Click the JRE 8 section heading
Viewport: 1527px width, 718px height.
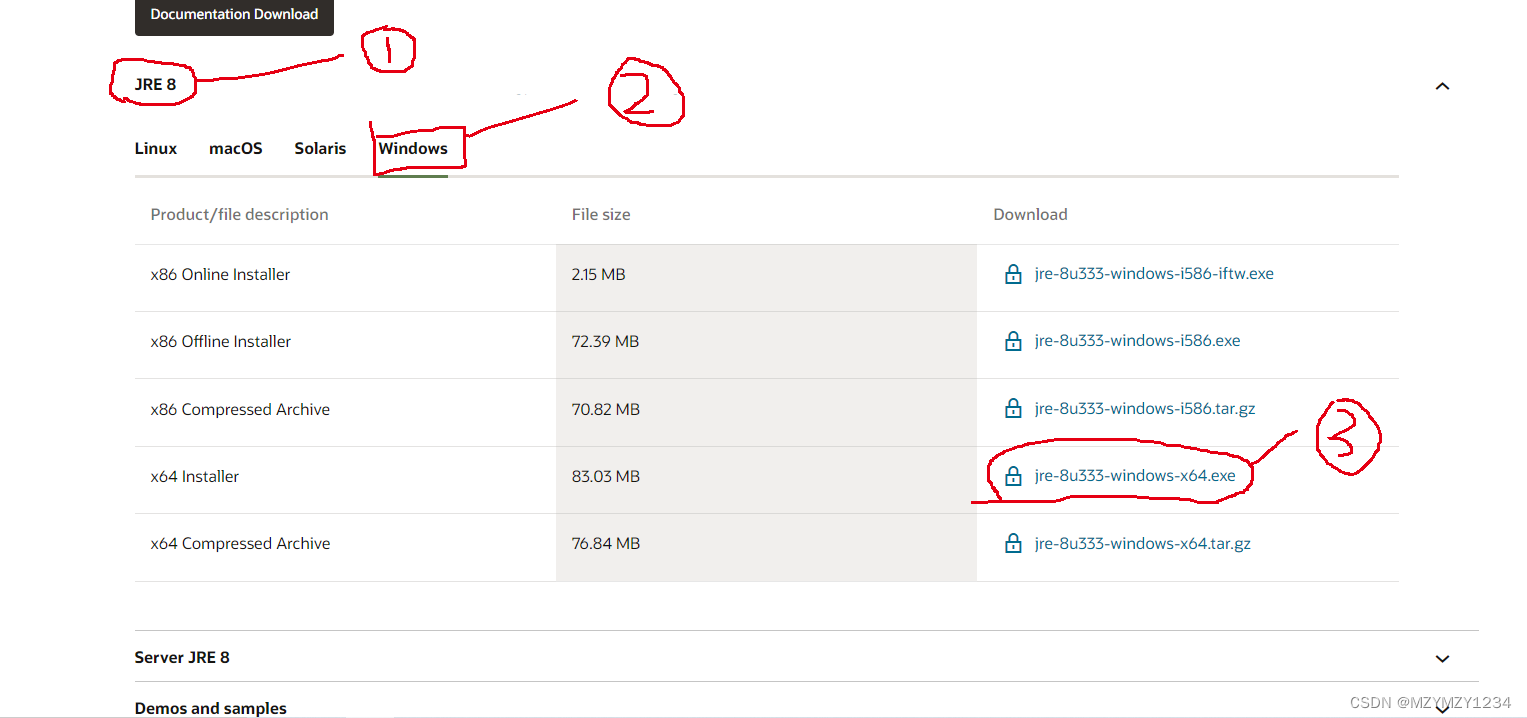pyautogui.click(x=155, y=85)
